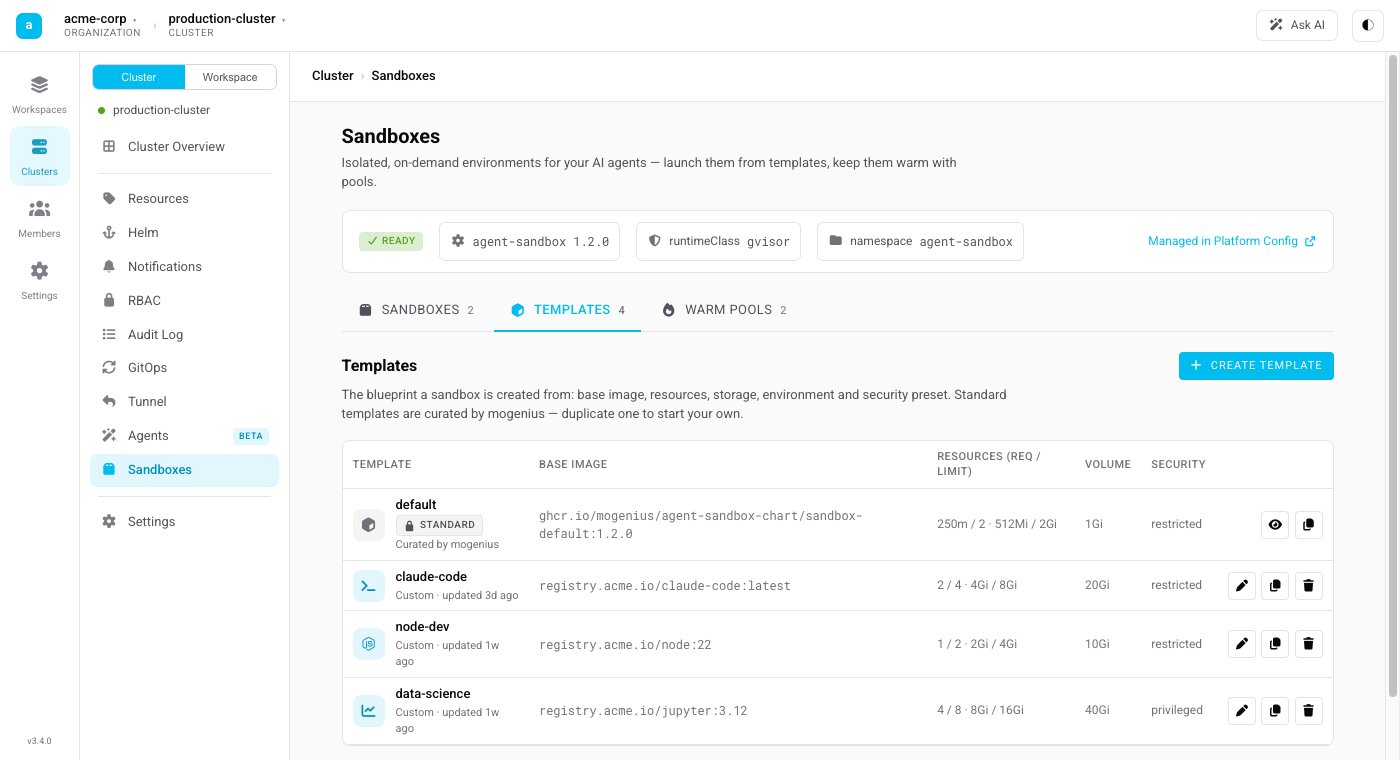Open cluster Settings at the sidebar bottom
This screenshot has height=760, width=1400.
[x=184, y=522]
